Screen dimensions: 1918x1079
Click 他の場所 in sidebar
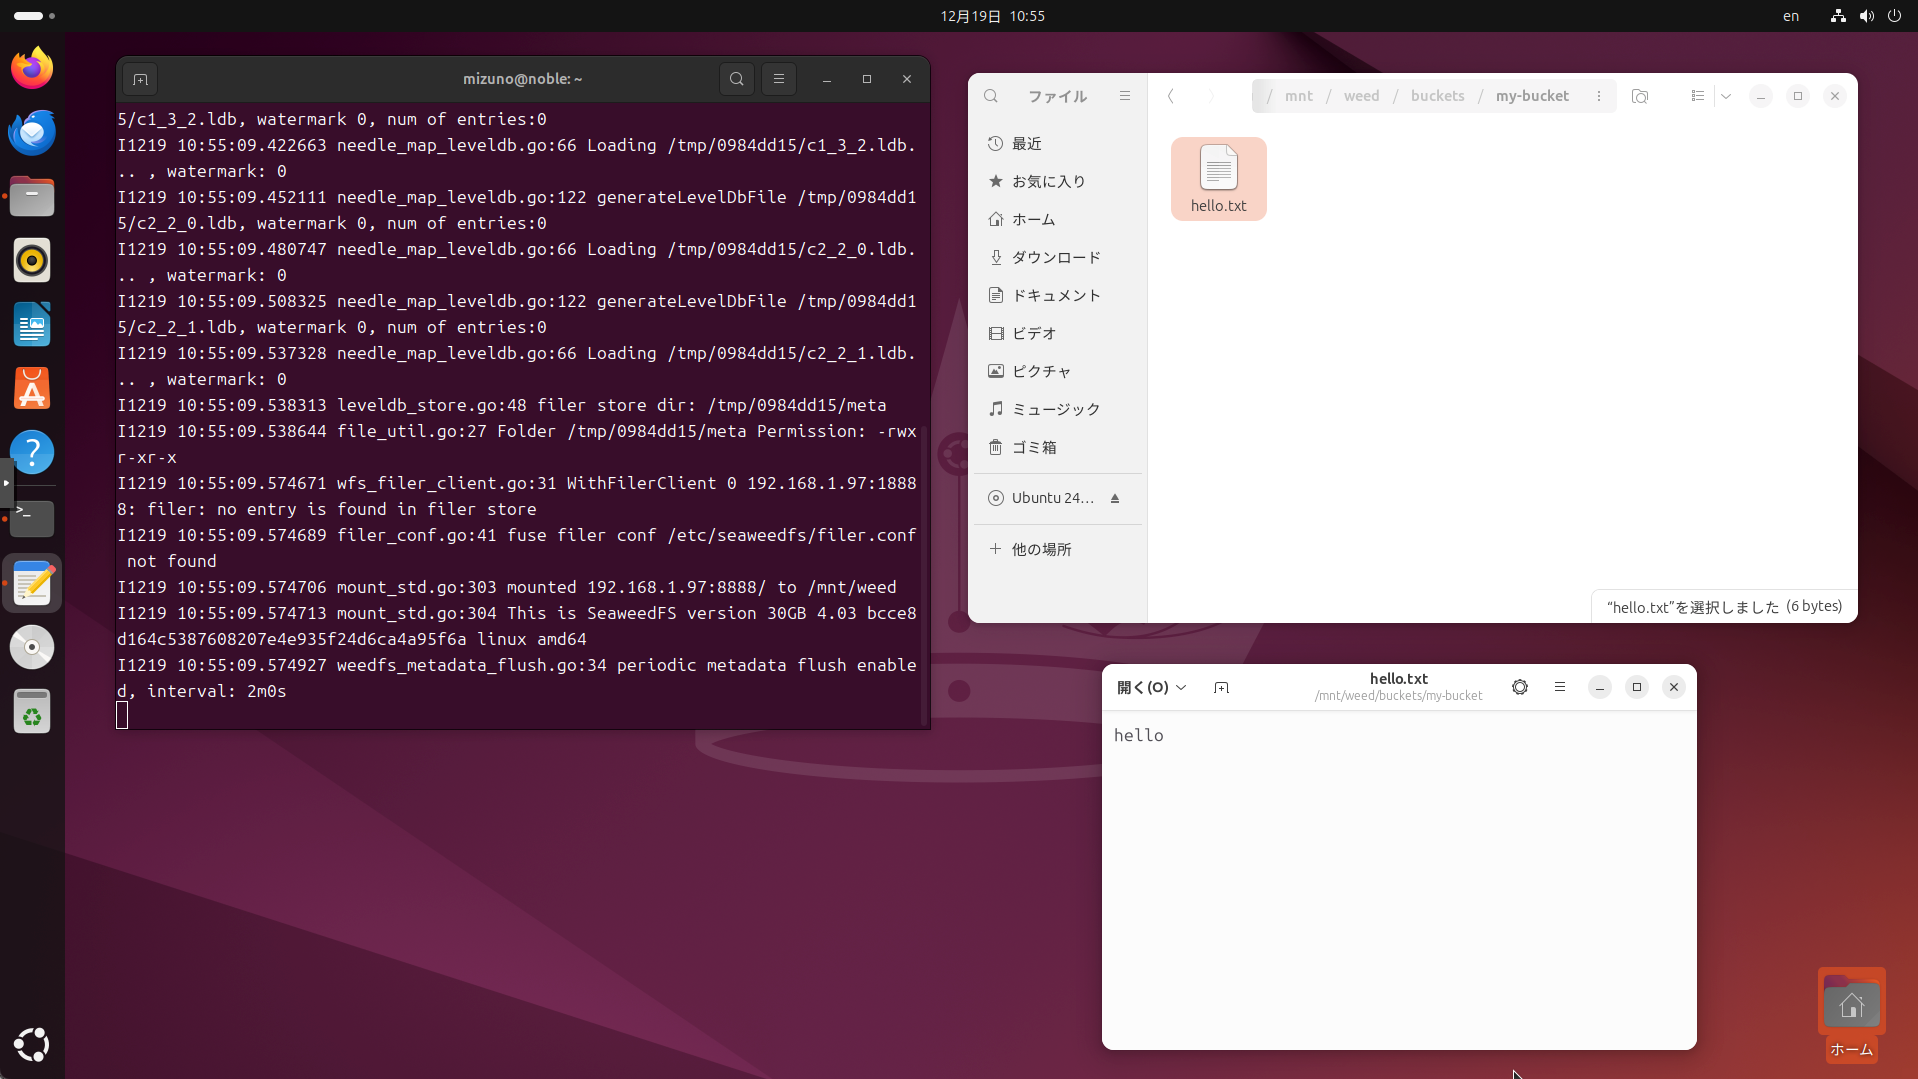pos(1041,549)
